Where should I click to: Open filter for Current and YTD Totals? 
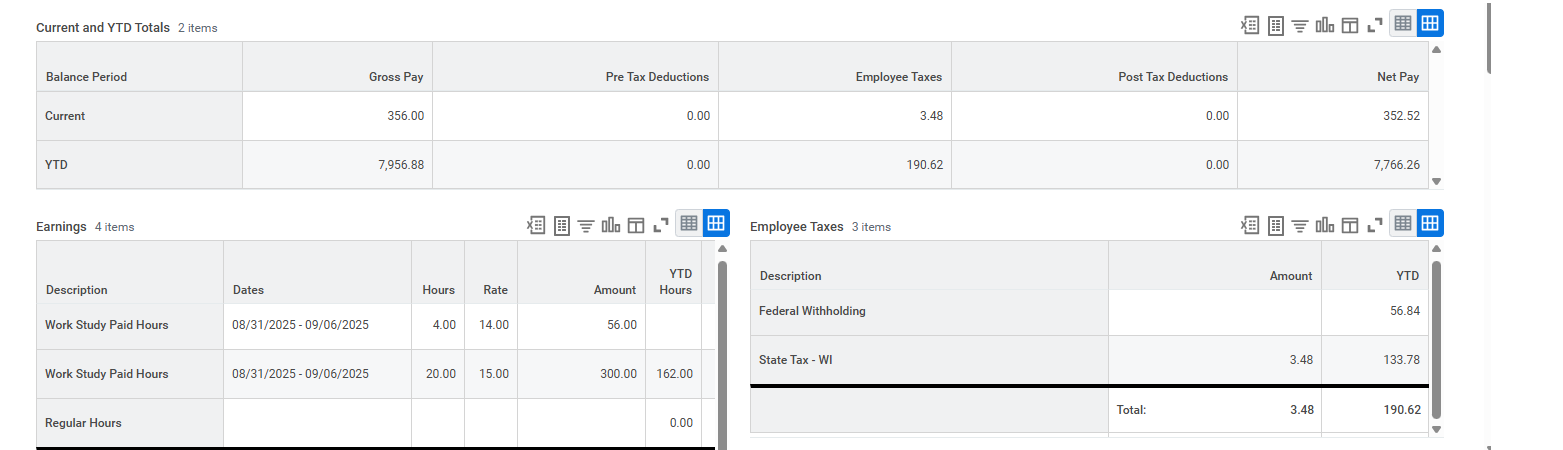(1301, 25)
